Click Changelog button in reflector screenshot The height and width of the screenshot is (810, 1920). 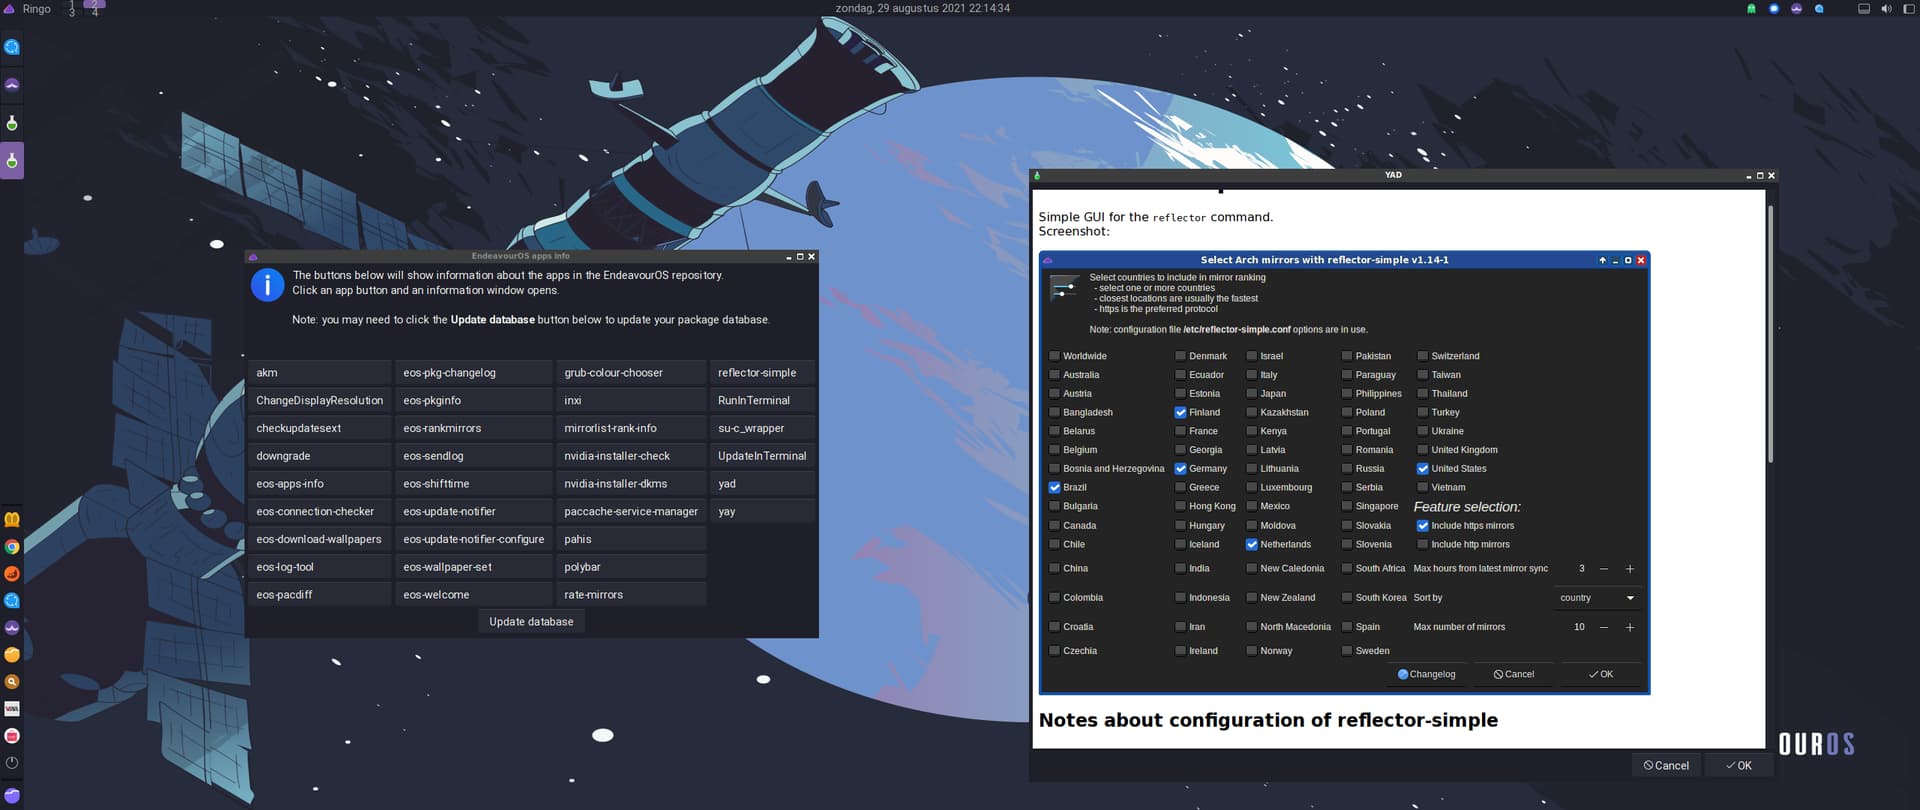pyautogui.click(x=1426, y=674)
